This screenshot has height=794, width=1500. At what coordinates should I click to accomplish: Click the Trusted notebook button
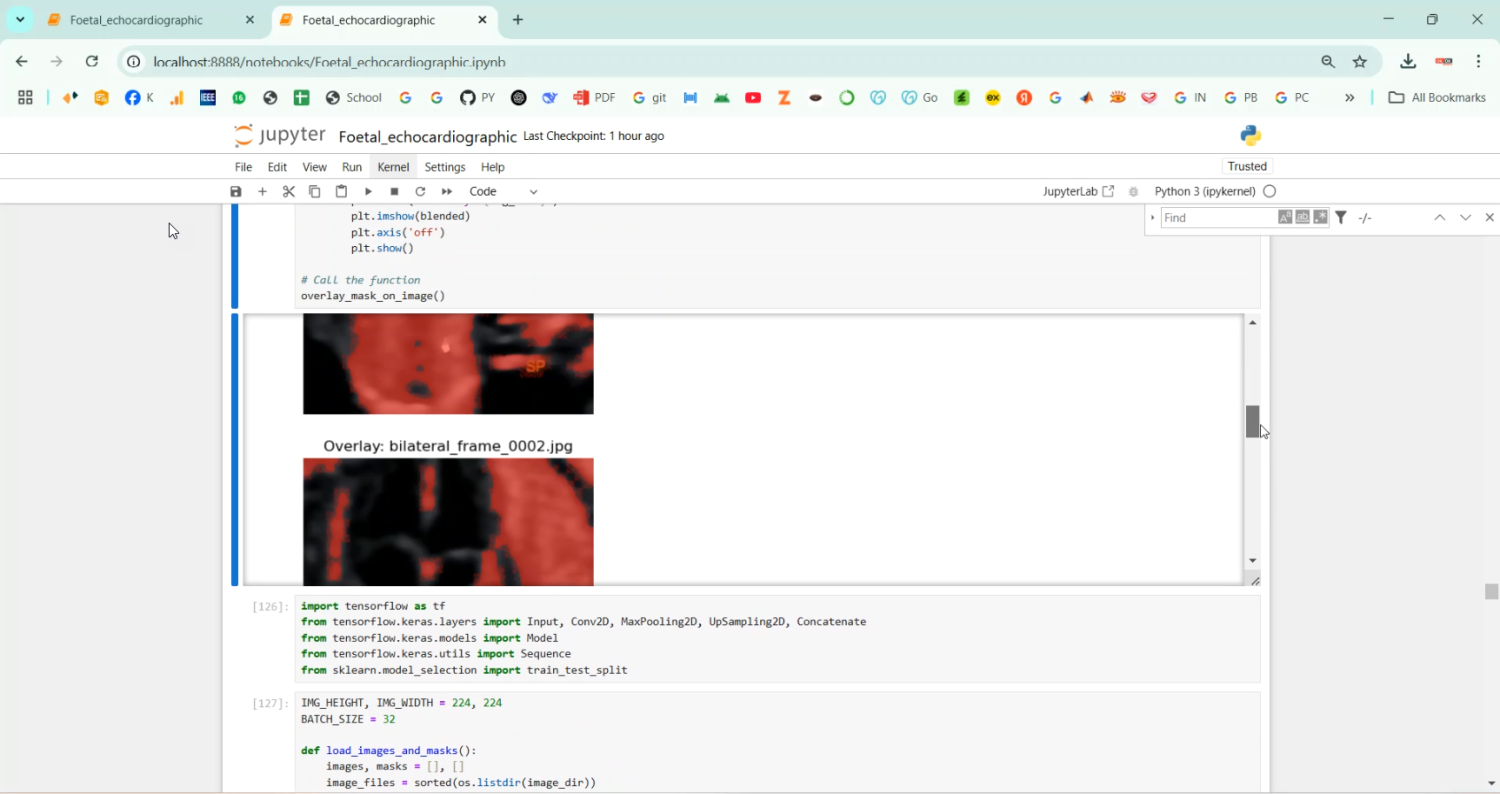(x=1247, y=166)
